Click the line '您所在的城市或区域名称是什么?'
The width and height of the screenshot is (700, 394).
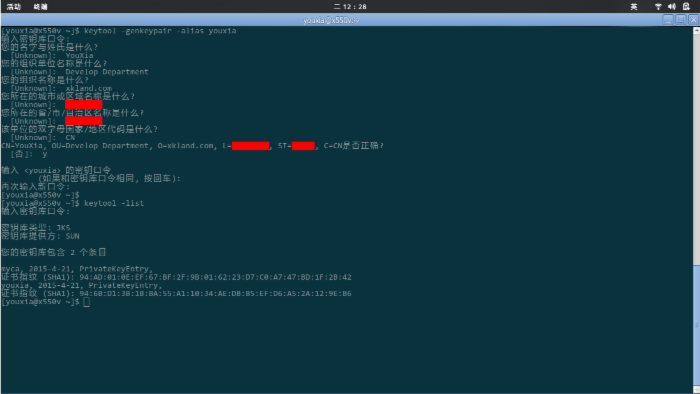[68, 96]
